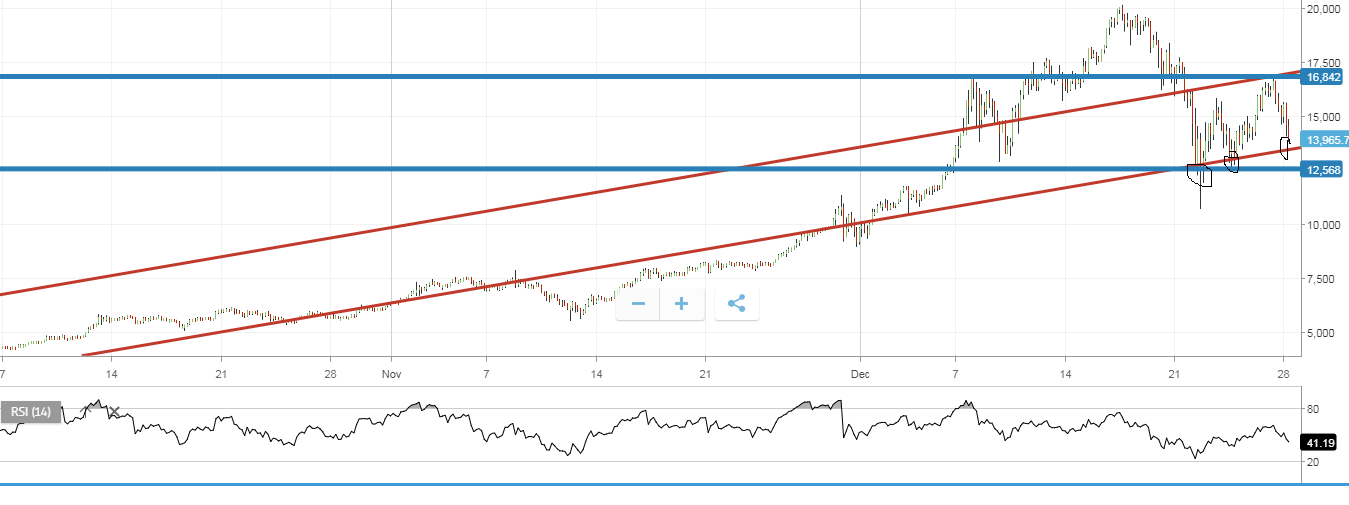Viewport: 1349px width, 505px height.
Task: Click the RSI 80 level label
Action: [x=1312, y=408]
